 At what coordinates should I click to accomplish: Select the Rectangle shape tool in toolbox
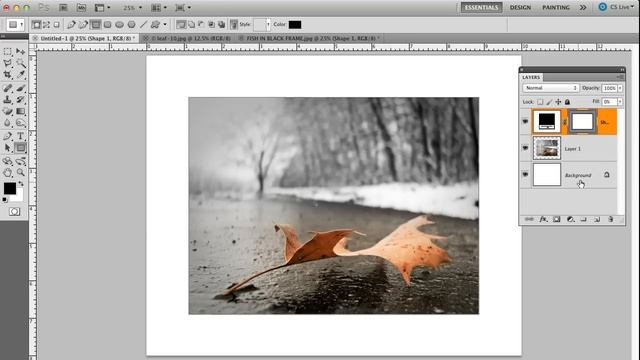point(20,148)
